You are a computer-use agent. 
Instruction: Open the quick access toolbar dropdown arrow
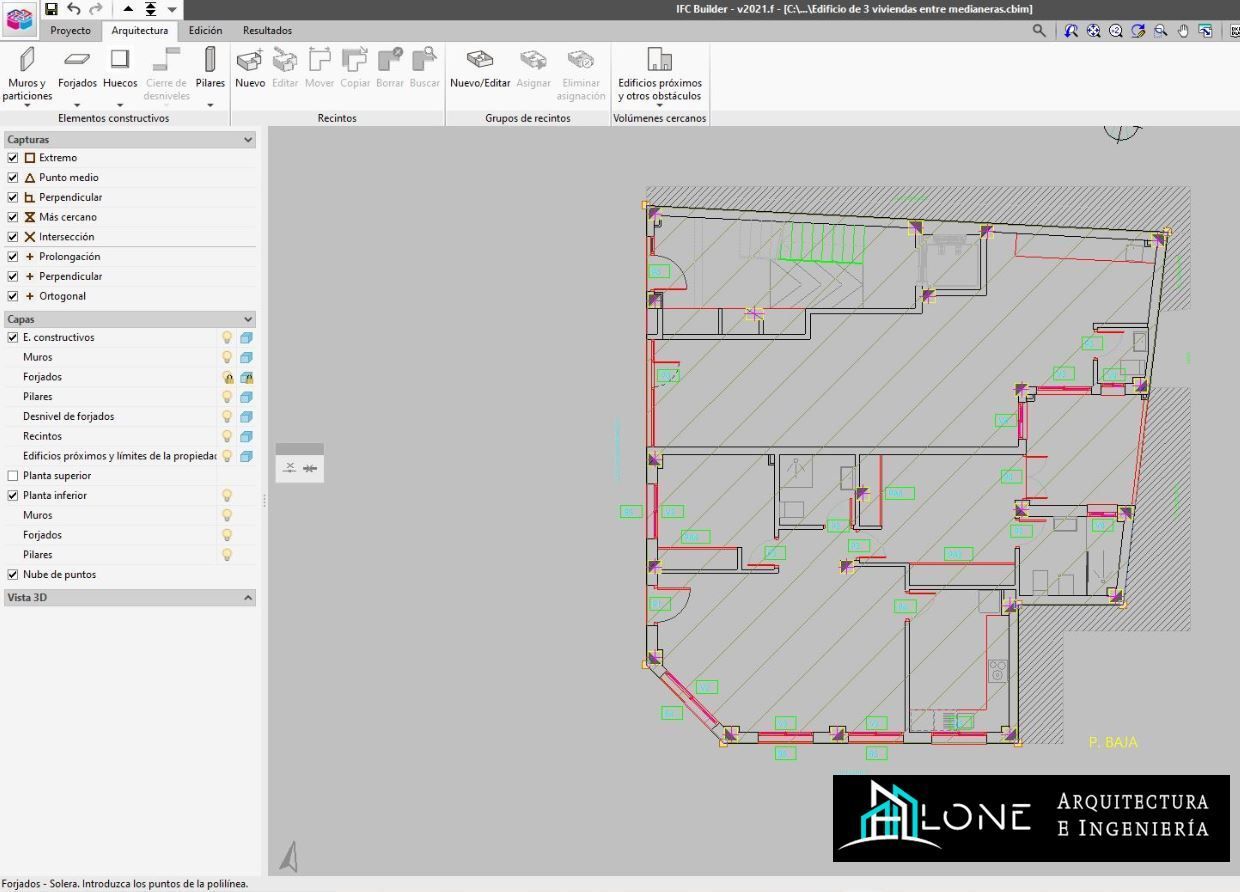tap(172, 10)
